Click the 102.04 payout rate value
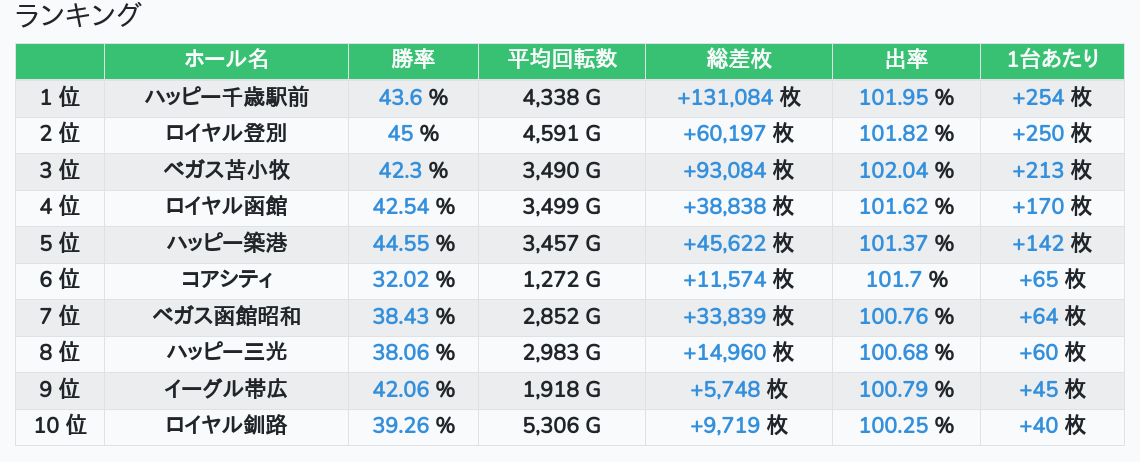The width and height of the screenshot is (1140, 462). pos(894,171)
